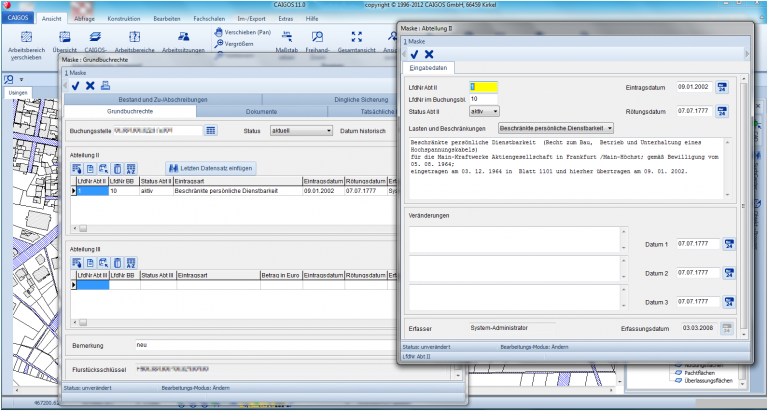
Task: Open the Buchungsstelle table lookup icon
Action: point(211,131)
